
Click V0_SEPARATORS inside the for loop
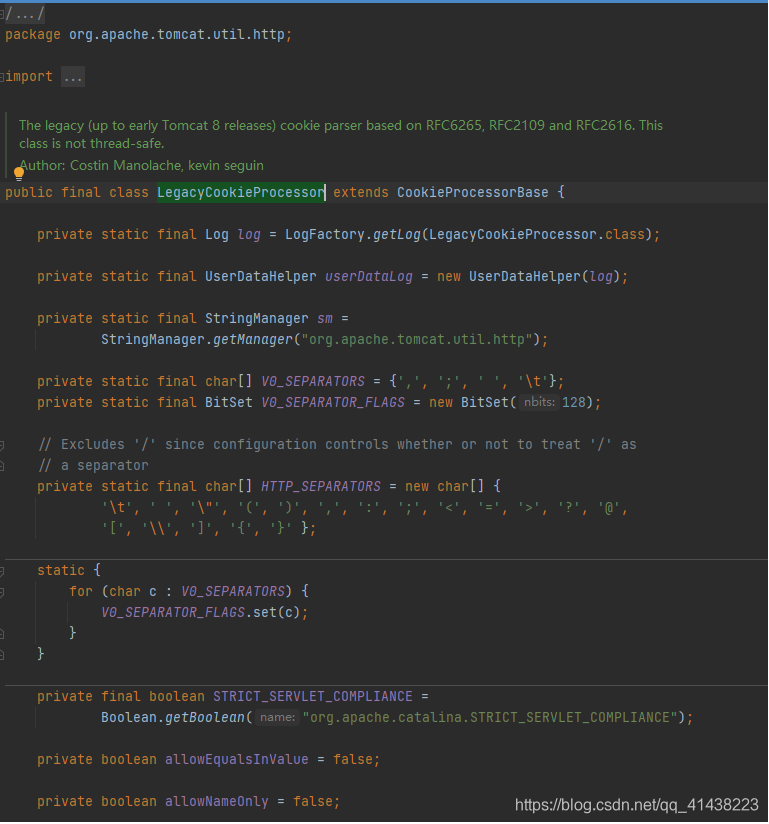point(233,592)
